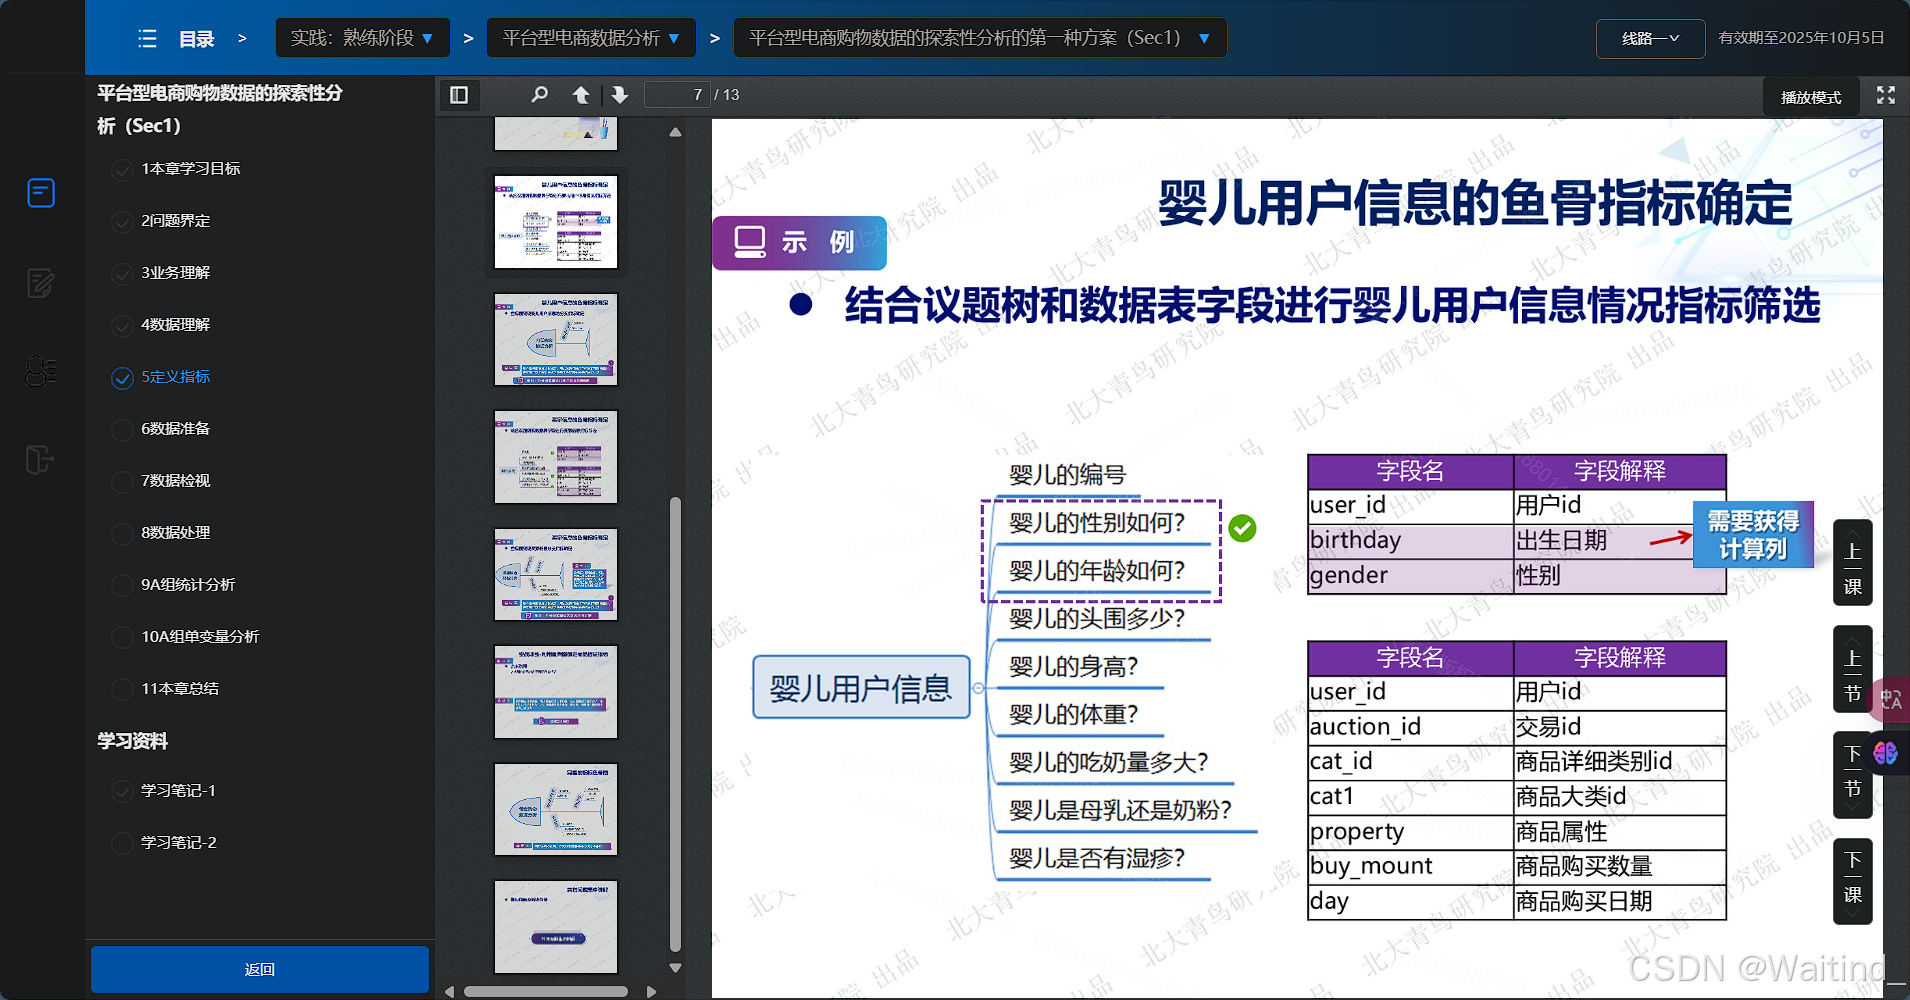Toggle completion circle for 2问题界定
Image resolution: width=1910 pixels, height=1000 pixels.
pos(122,222)
